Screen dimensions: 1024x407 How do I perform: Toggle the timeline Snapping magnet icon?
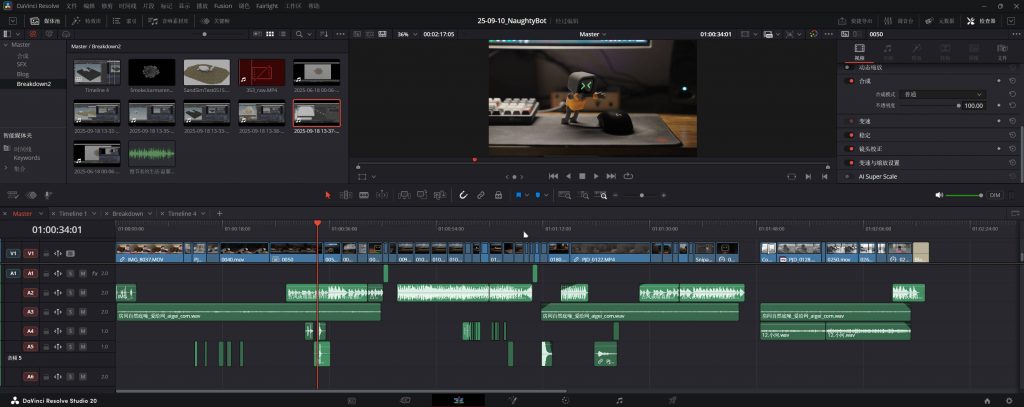463,195
